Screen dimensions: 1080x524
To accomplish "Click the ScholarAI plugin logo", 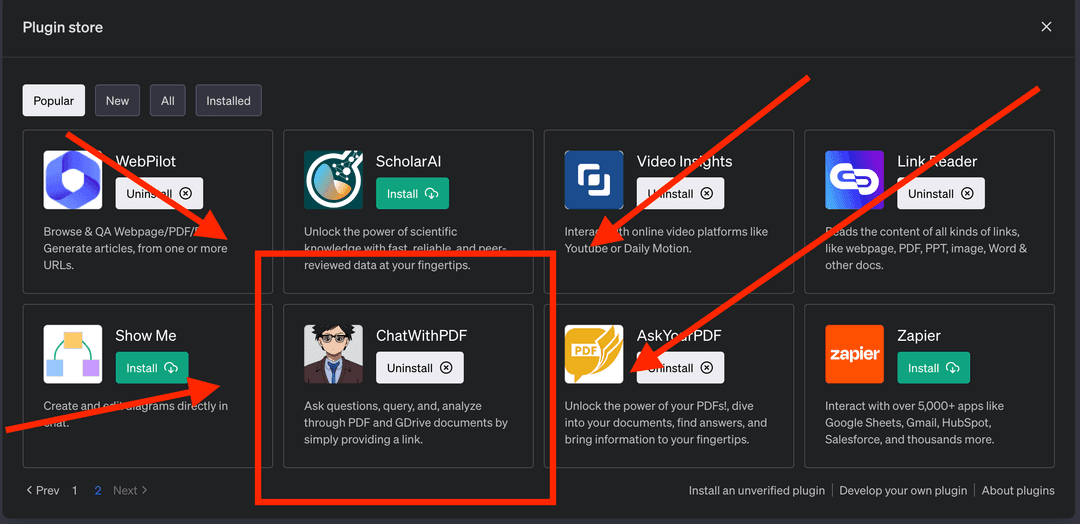I will point(334,180).
